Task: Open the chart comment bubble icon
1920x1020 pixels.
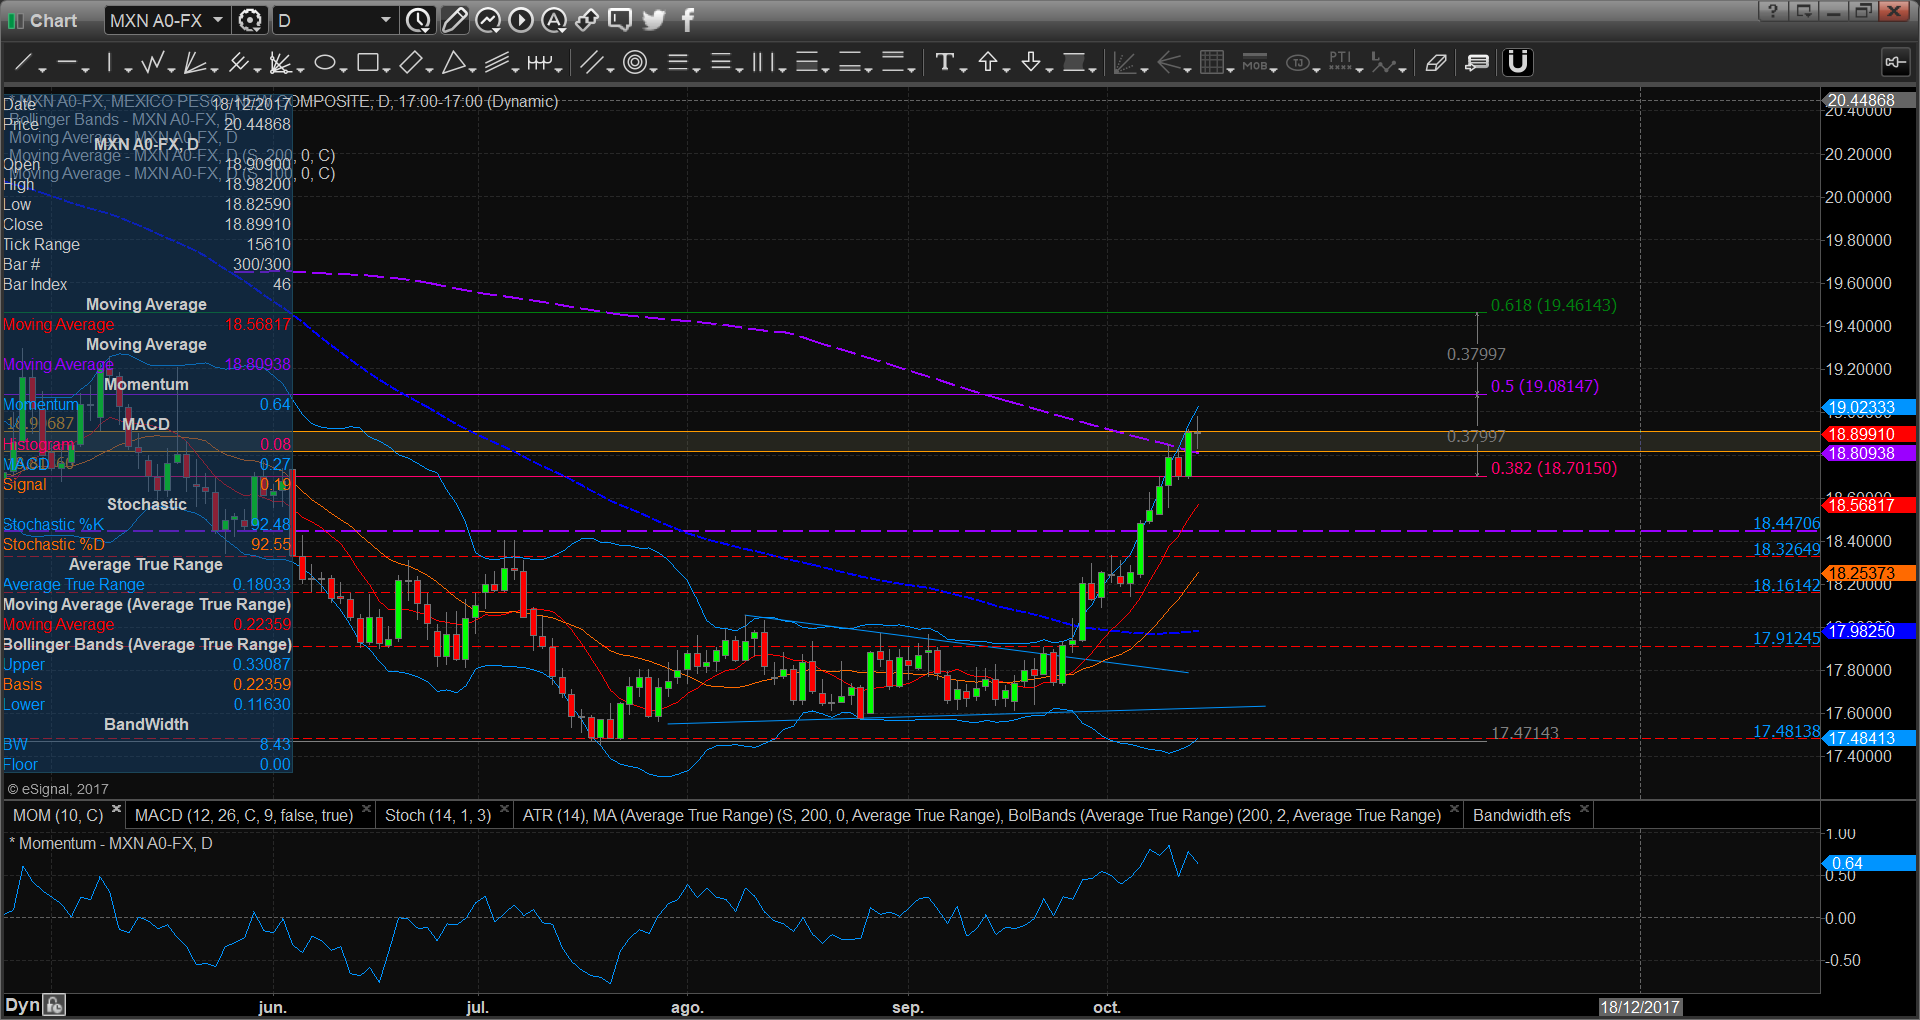Action: pos(620,20)
